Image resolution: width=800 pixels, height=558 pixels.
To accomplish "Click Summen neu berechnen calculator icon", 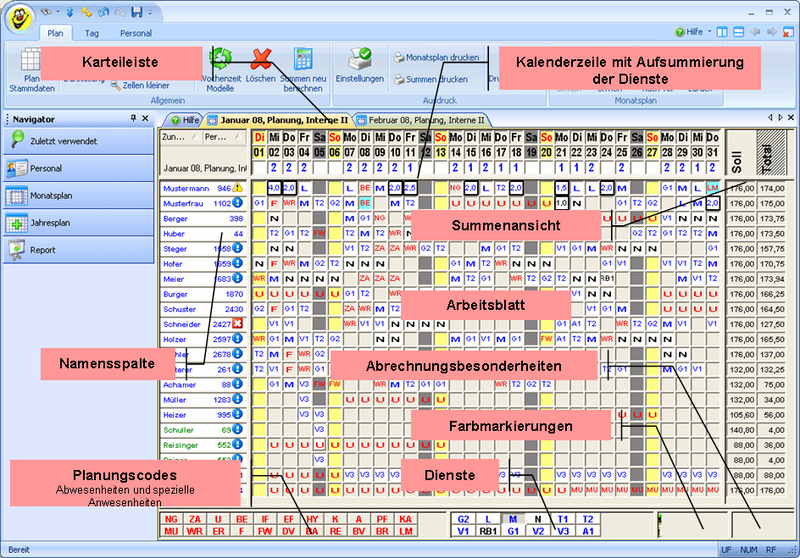I will click(x=303, y=60).
